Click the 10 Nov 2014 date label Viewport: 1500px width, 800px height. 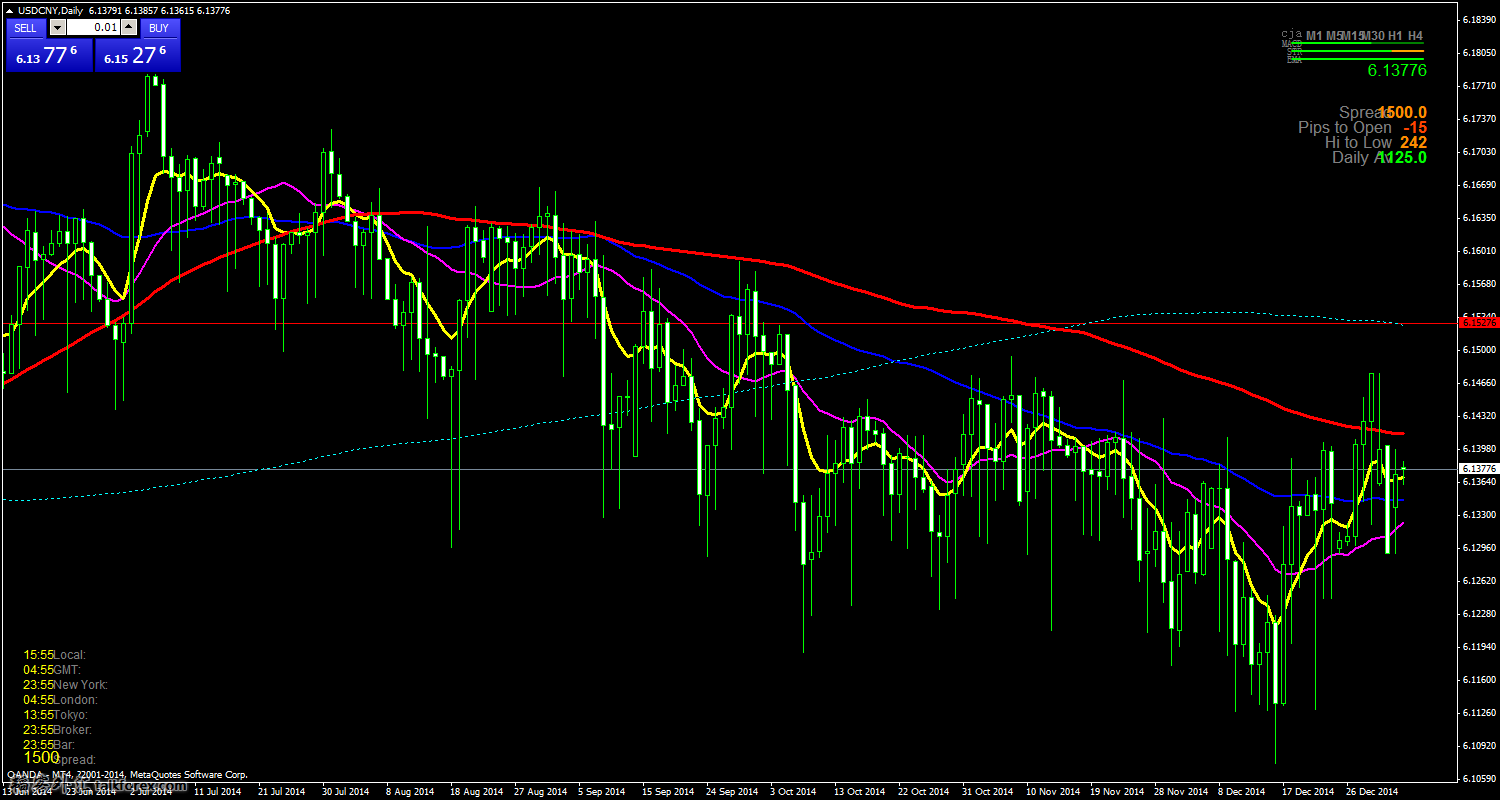point(1051,791)
